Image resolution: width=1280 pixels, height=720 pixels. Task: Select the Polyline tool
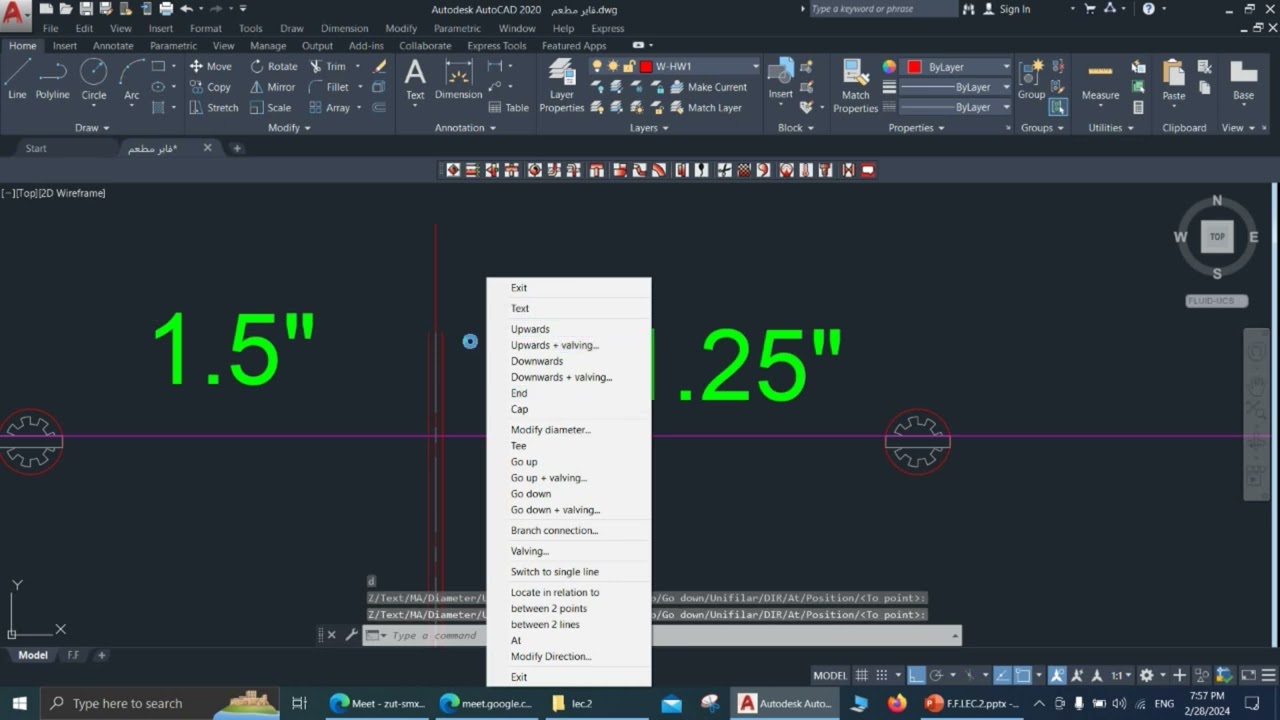pyautogui.click(x=52, y=79)
